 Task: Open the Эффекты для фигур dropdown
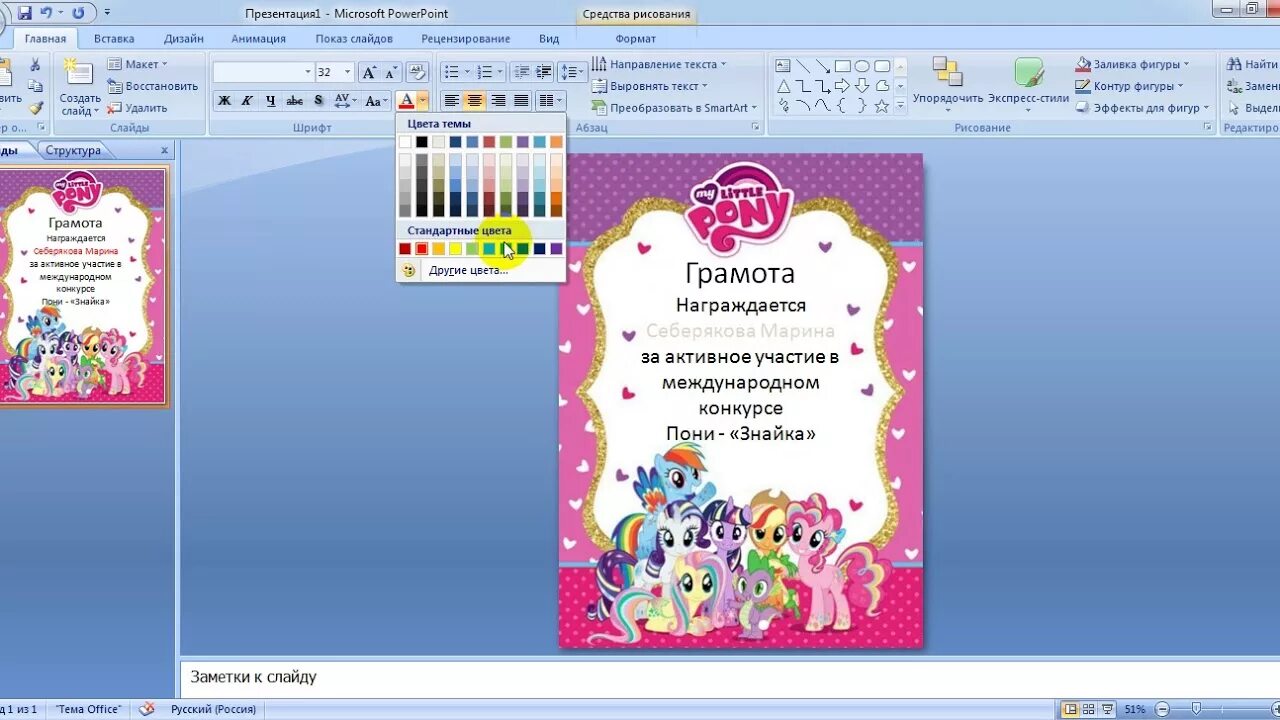[x=1143, y=108]
